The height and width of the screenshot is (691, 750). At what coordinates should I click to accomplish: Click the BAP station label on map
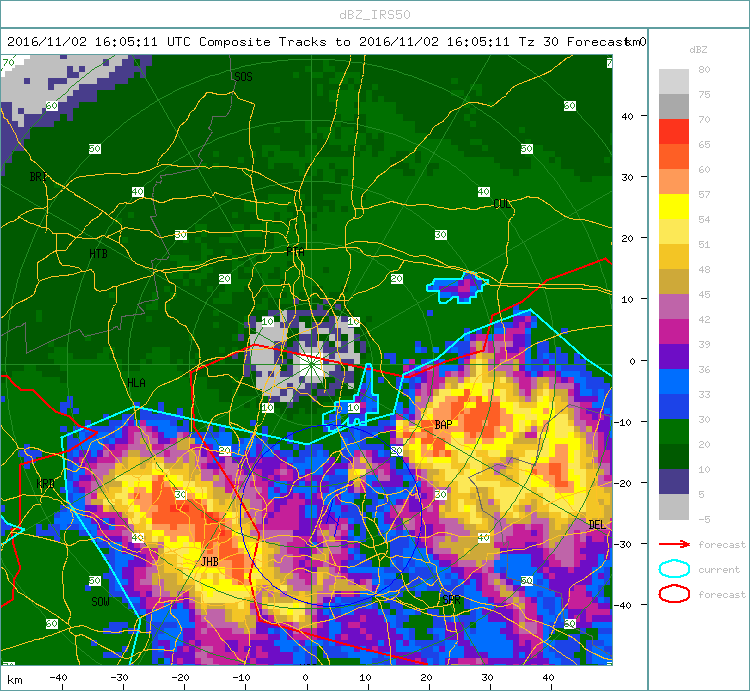pos(443,425)
